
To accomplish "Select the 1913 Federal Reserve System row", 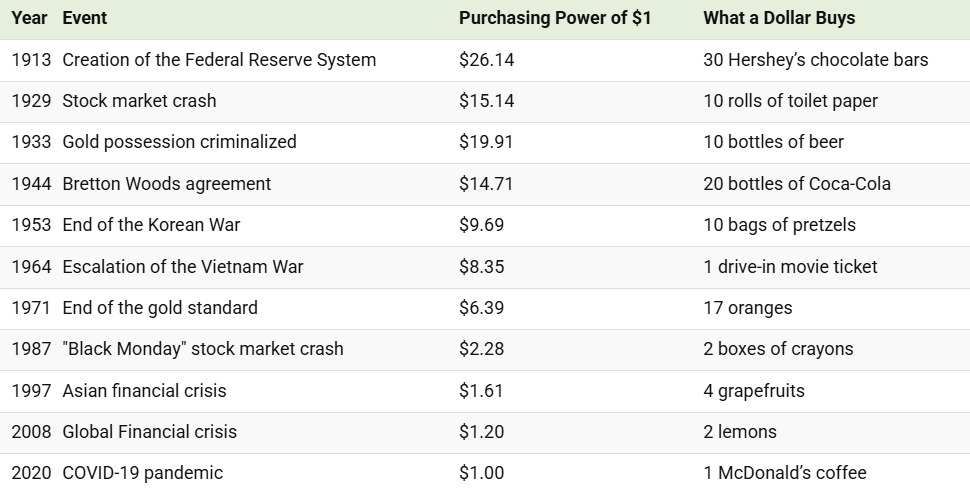I will point(219,60).
